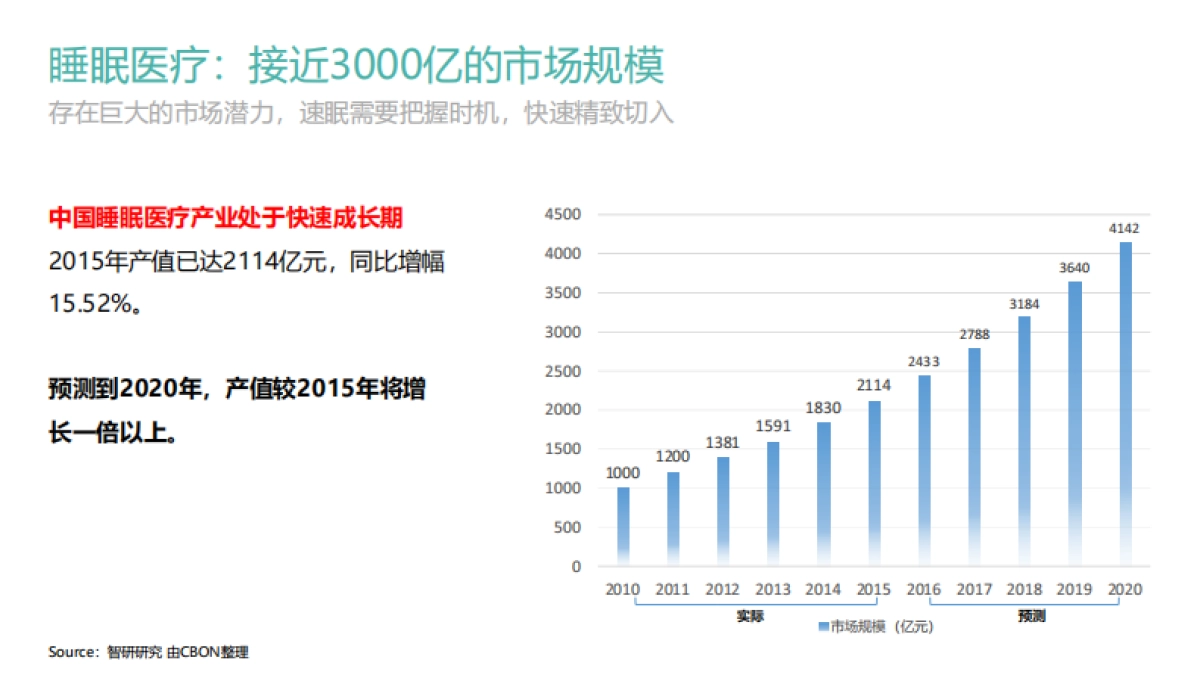Select the 2433 data label above 2016

coord(924,361)
